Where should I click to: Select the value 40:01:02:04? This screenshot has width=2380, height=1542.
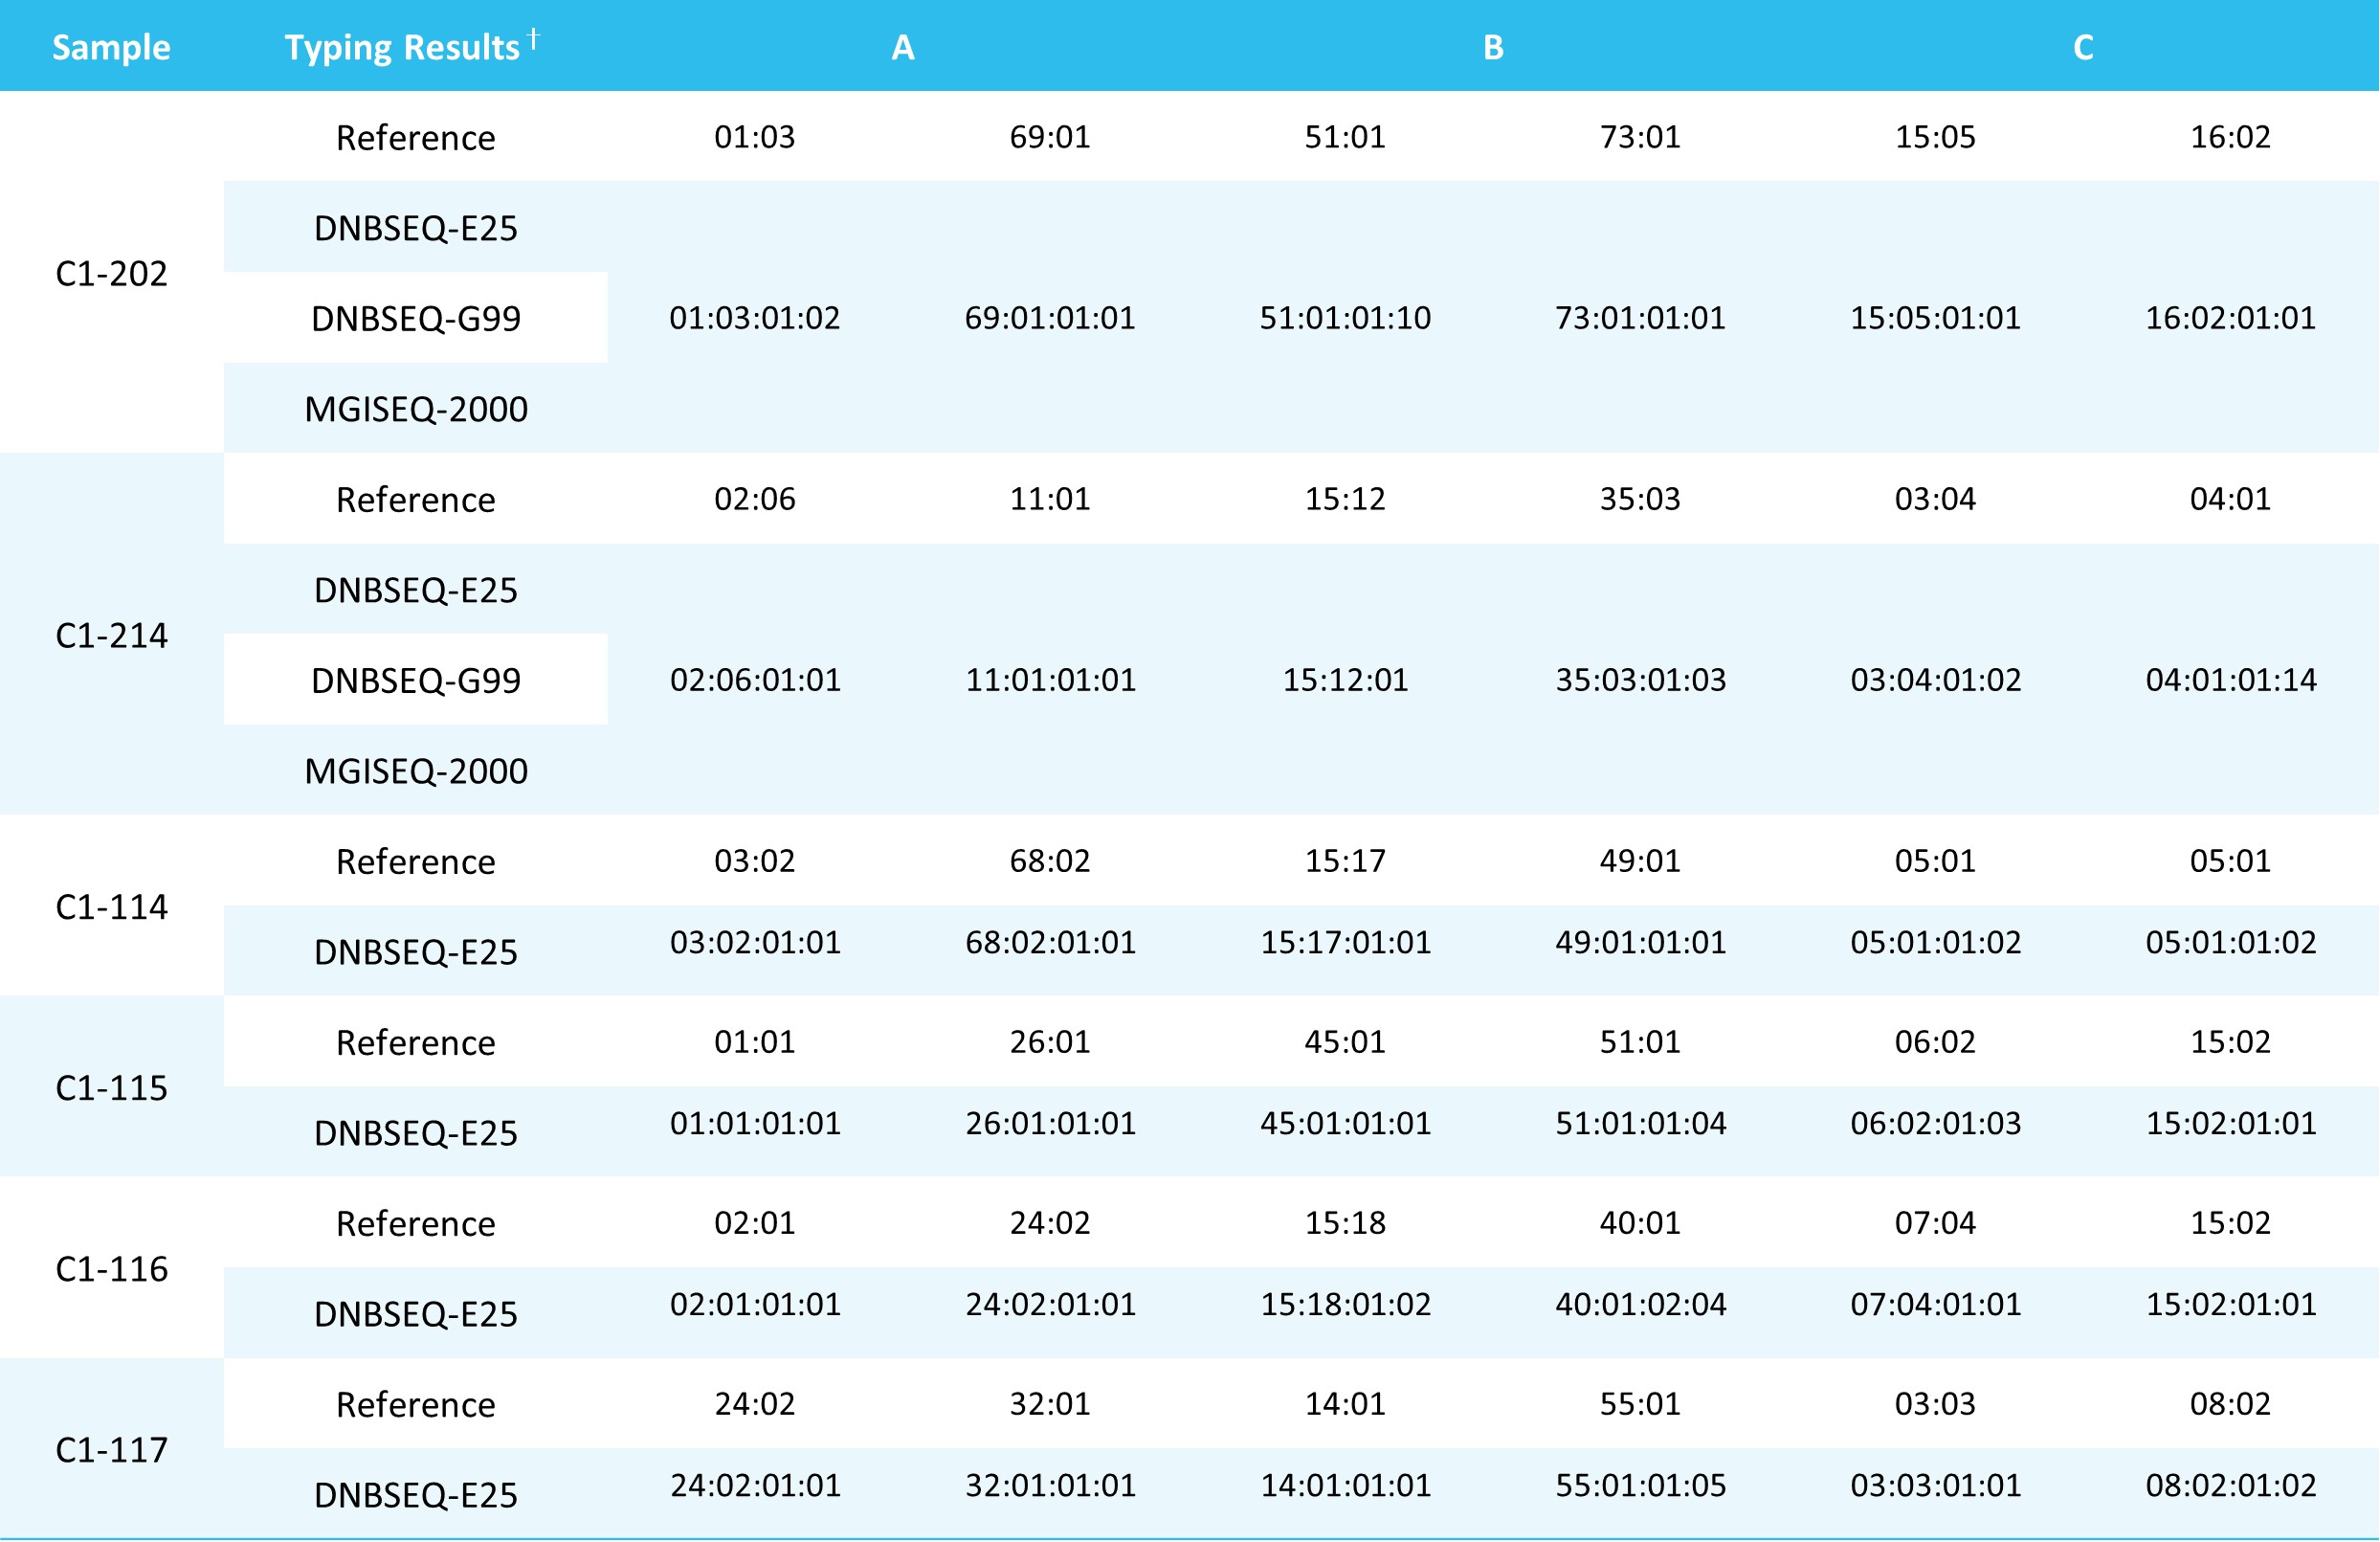point(1639,1304)
